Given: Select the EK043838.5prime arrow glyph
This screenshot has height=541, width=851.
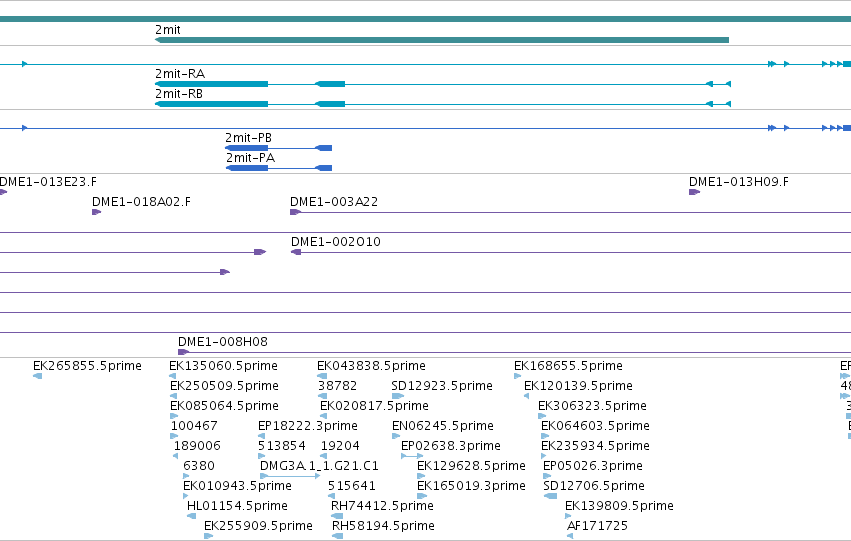Looking at the screenshot, I should point(322,376).
